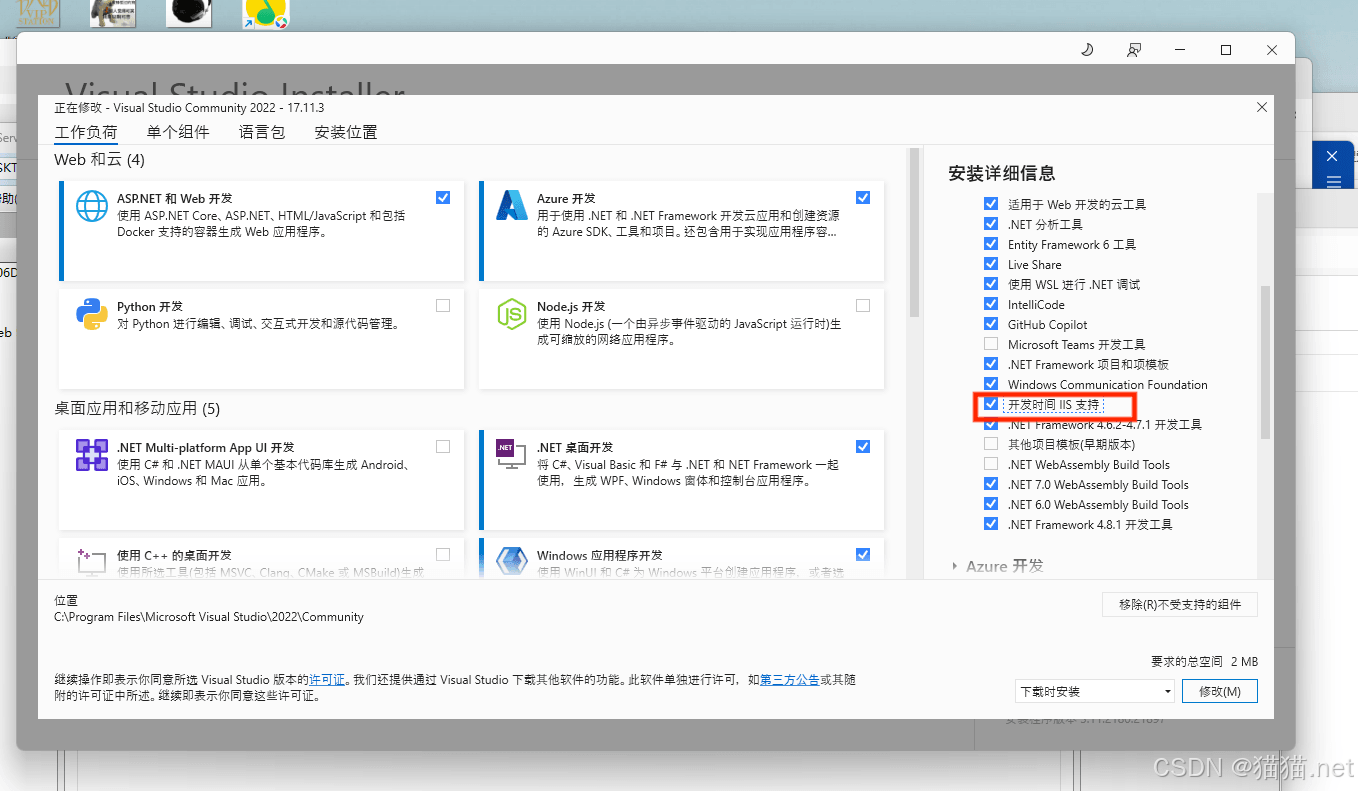Image resolution: width=1358 pixels, height=791 pixels.
Task: Uncheck the ASP.NET and Web development workload
Action: coord(443,197)
